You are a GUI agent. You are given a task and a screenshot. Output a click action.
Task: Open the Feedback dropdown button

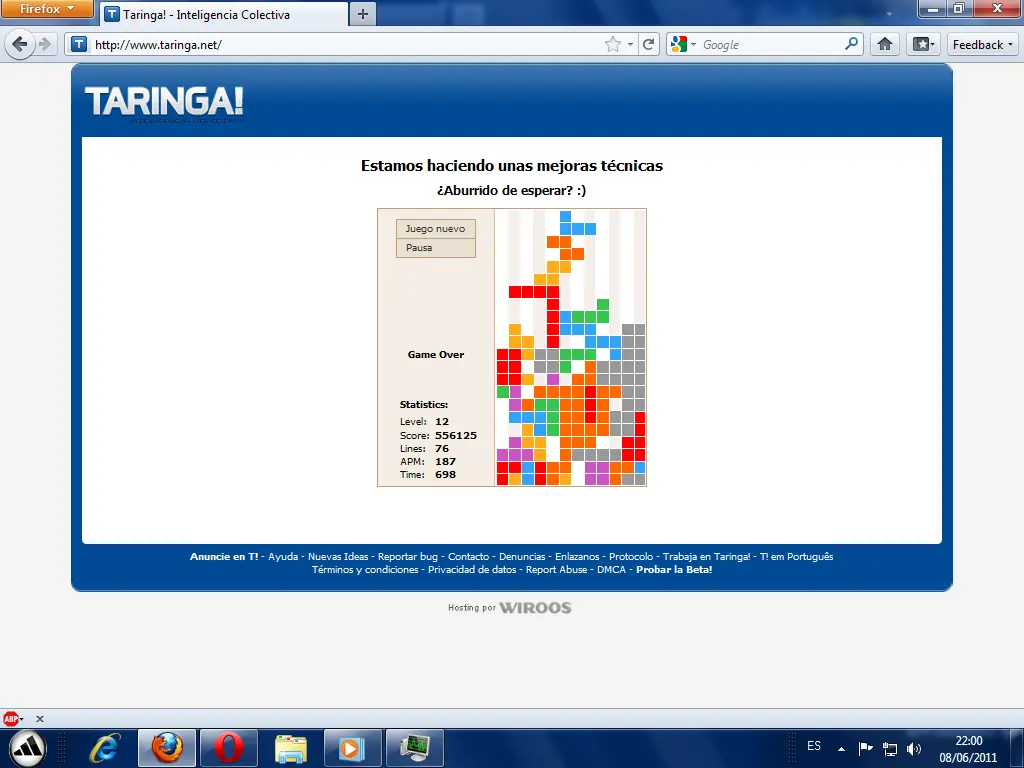point(982,44)
